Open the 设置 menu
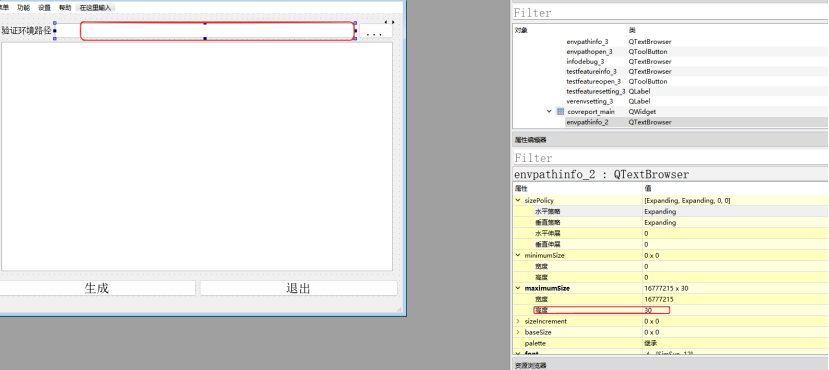 tap(44, 7)
